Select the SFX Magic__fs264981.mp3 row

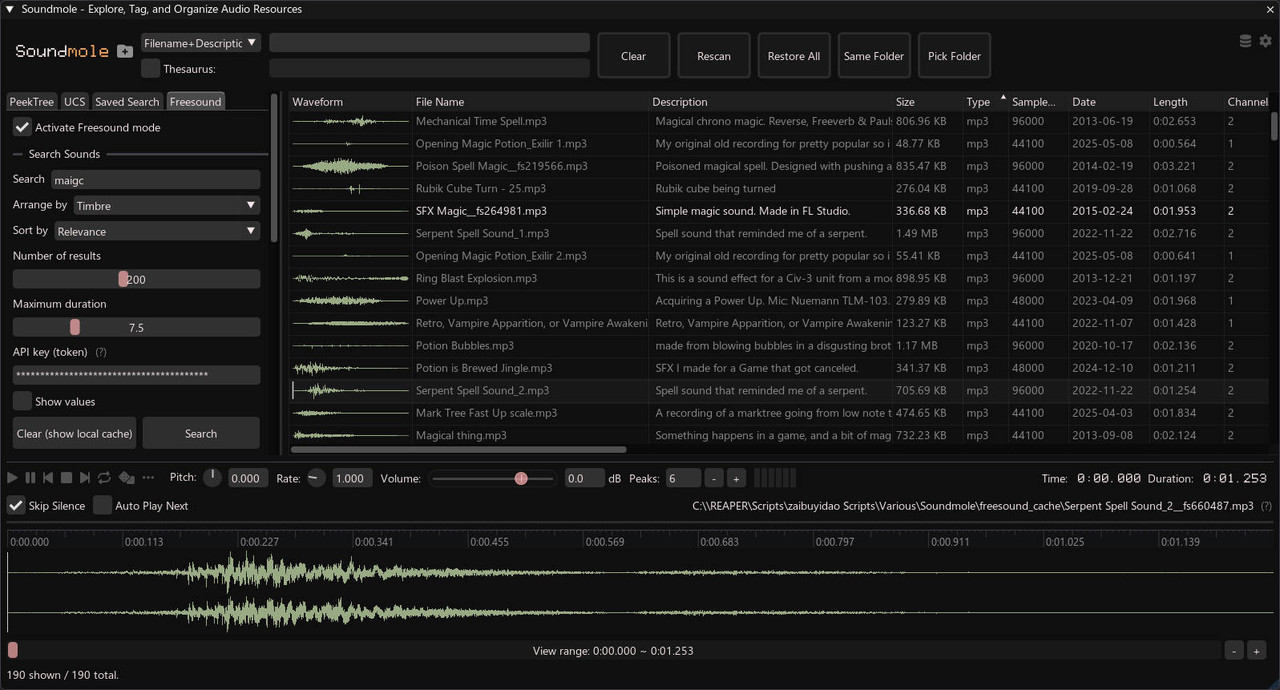pos(780,211)
